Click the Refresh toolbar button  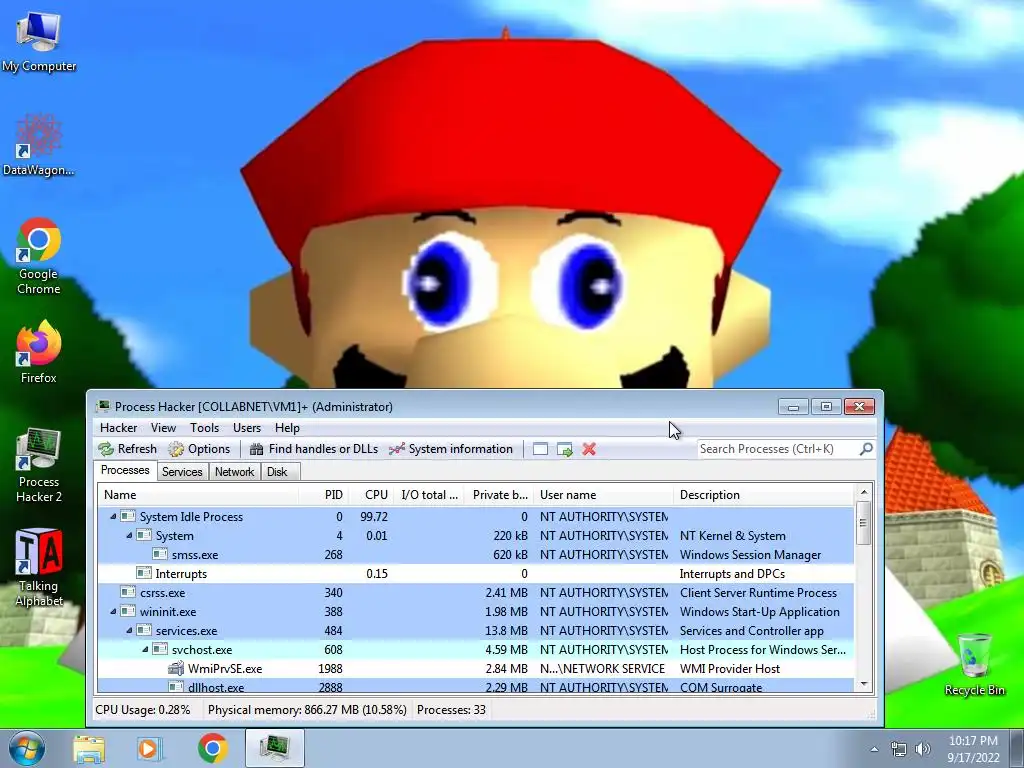pos(128,449)
